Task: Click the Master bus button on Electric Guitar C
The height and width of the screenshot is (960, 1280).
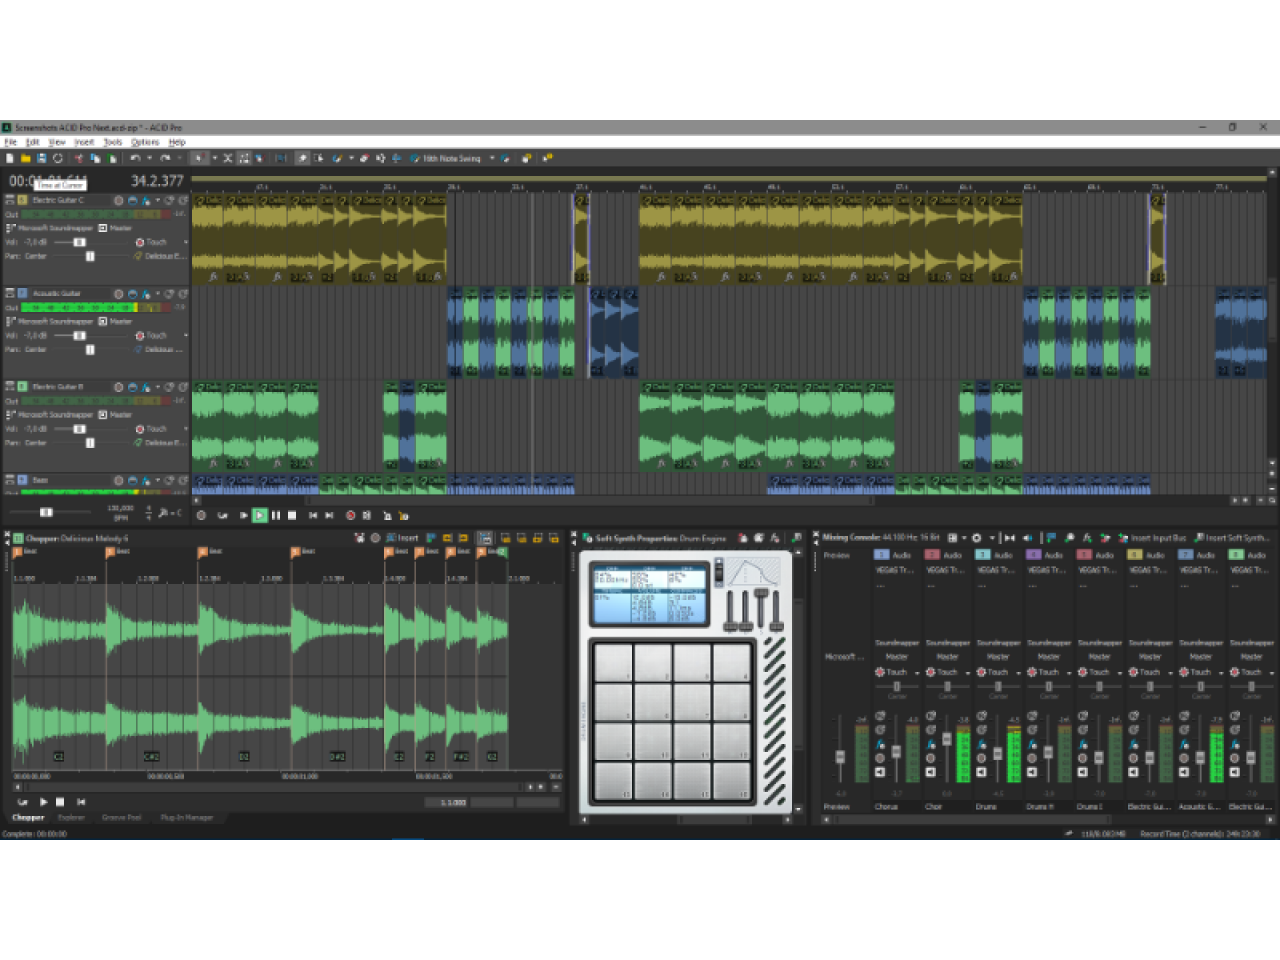Action: pyautogui.click(x=102, y=228)
